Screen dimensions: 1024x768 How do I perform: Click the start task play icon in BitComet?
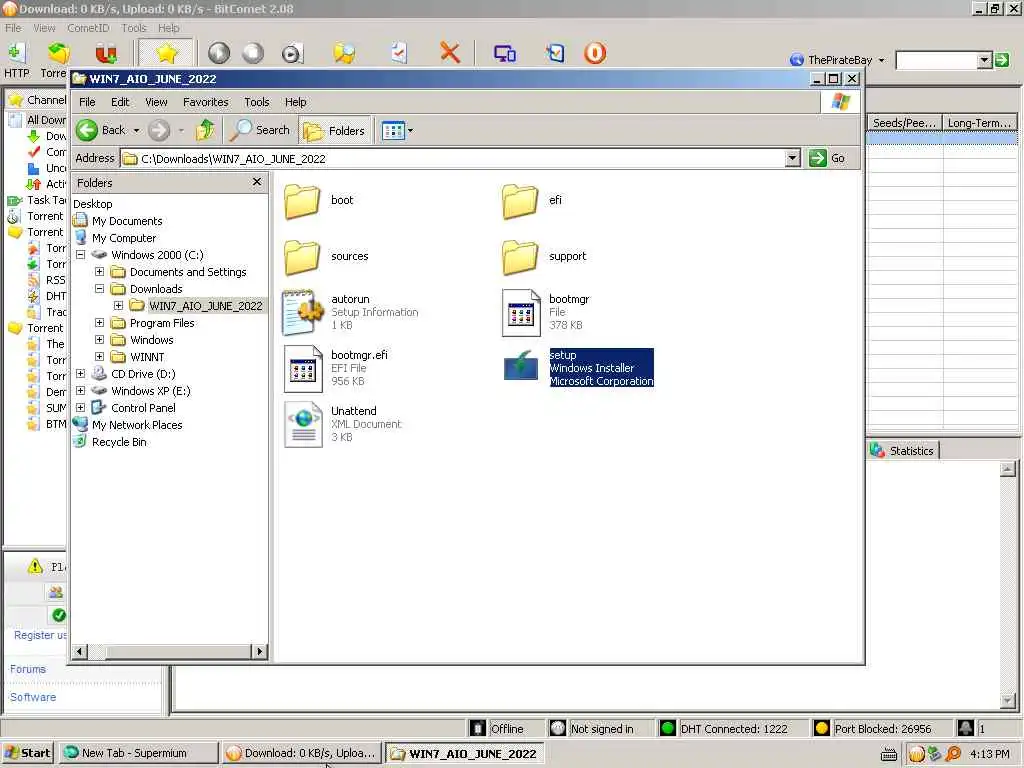point(219,54)
